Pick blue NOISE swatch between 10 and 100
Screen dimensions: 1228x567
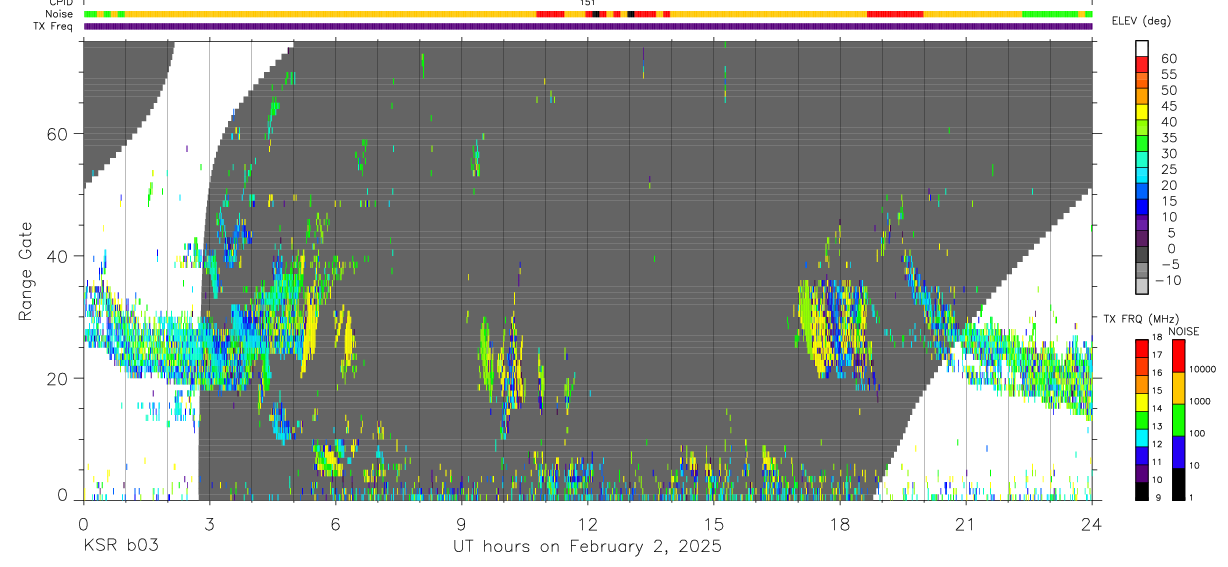pos(1178,452)
